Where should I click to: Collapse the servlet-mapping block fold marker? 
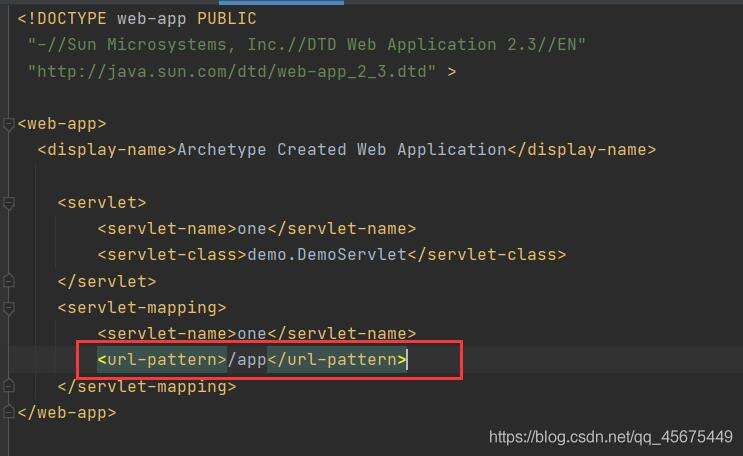[9, 307]
